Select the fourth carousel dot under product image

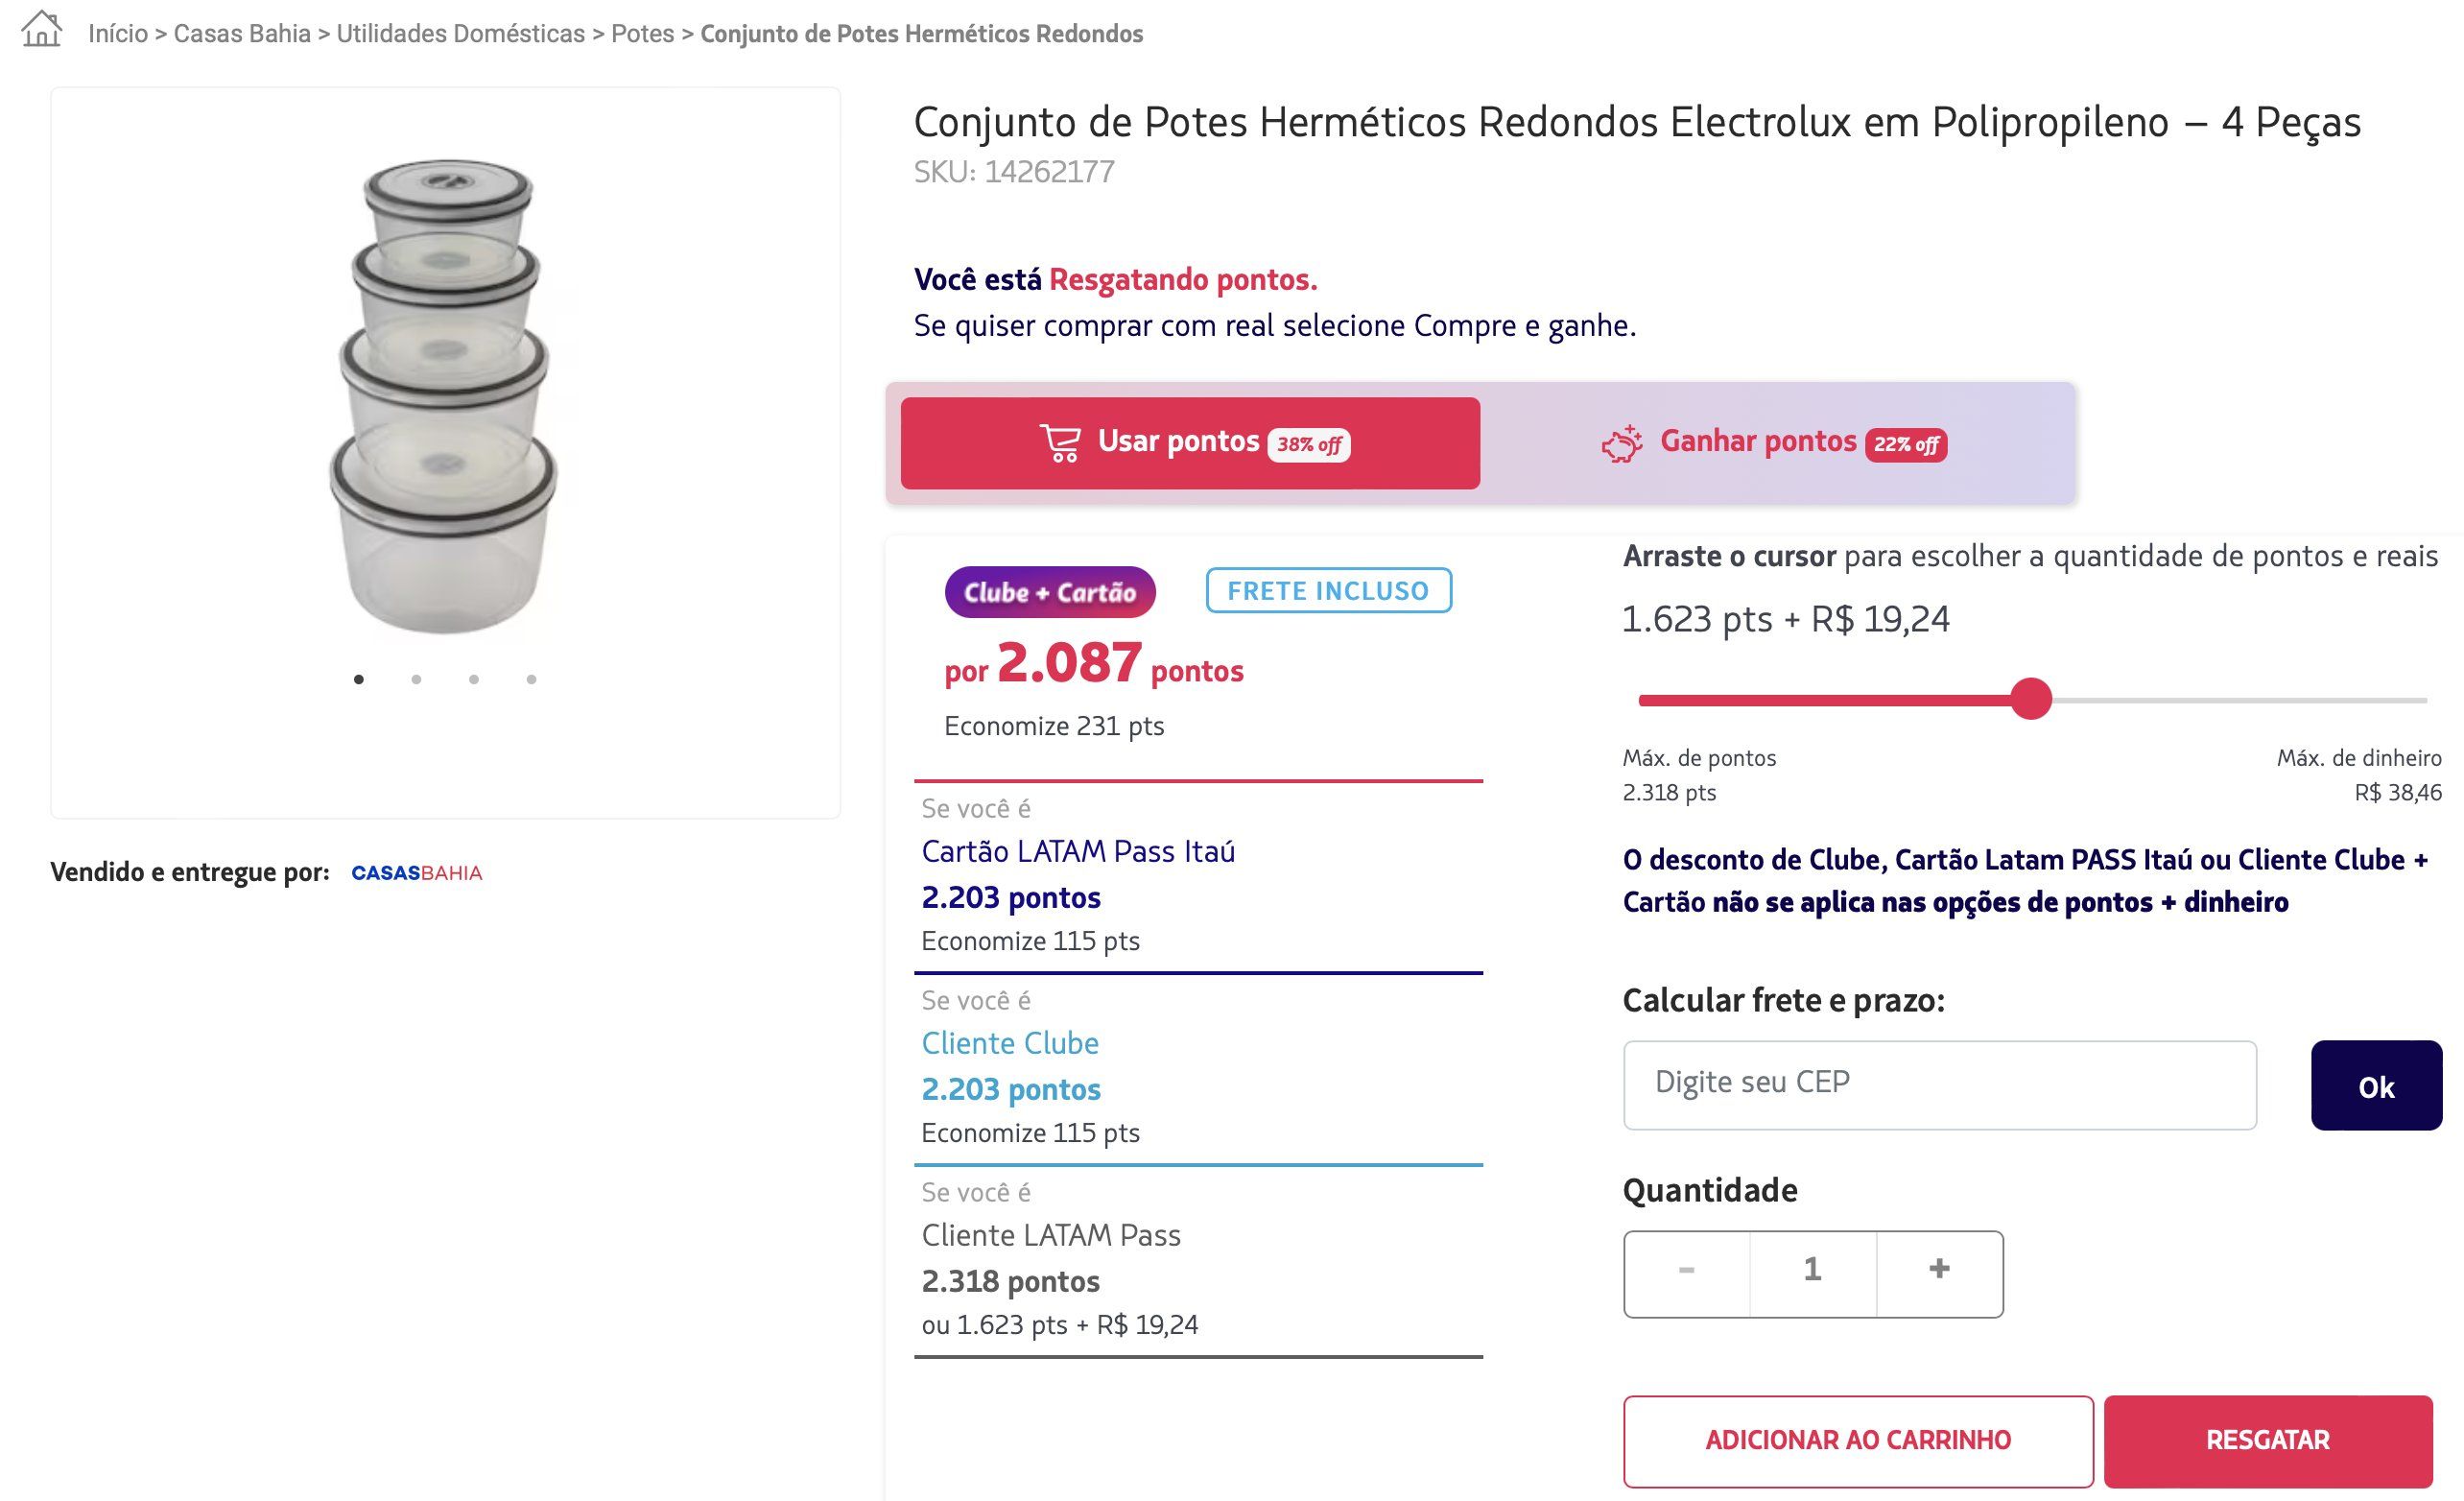pos(532,680)
